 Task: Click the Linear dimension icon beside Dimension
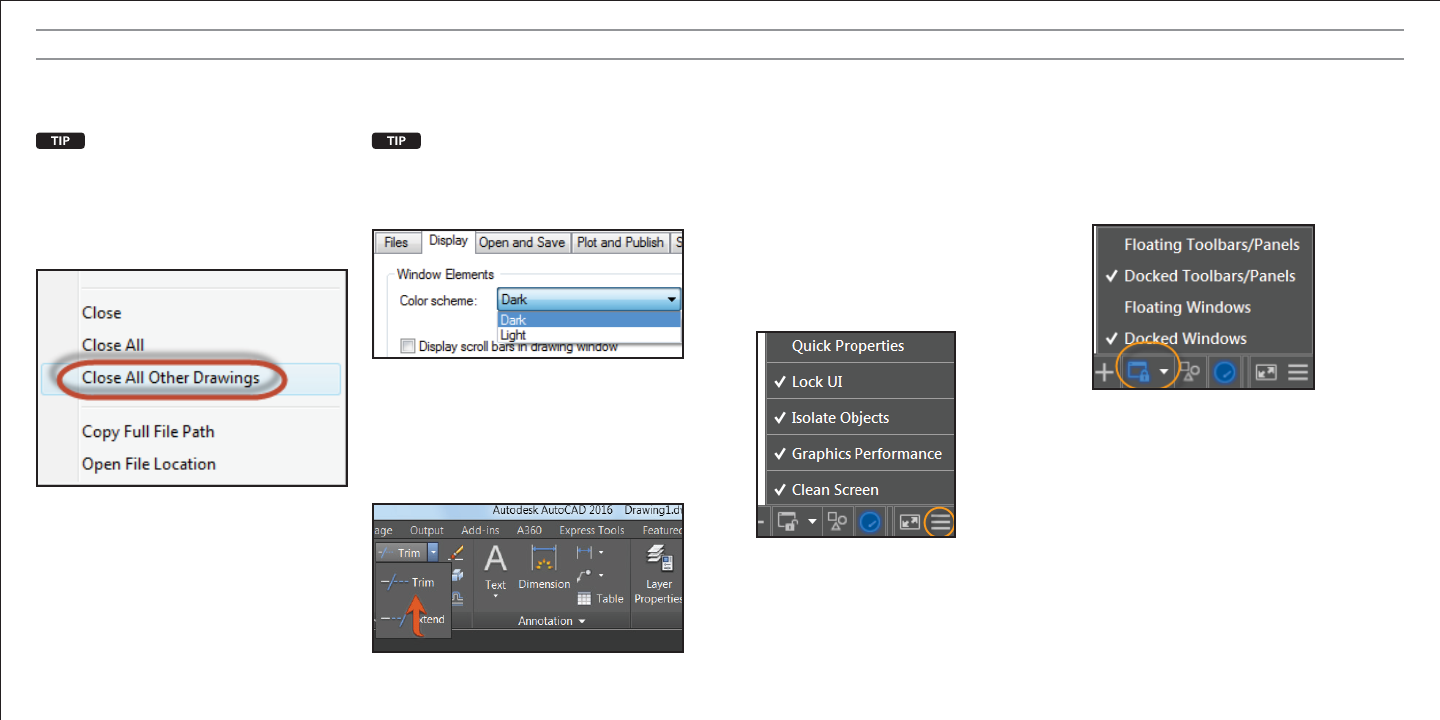(584, 552)
